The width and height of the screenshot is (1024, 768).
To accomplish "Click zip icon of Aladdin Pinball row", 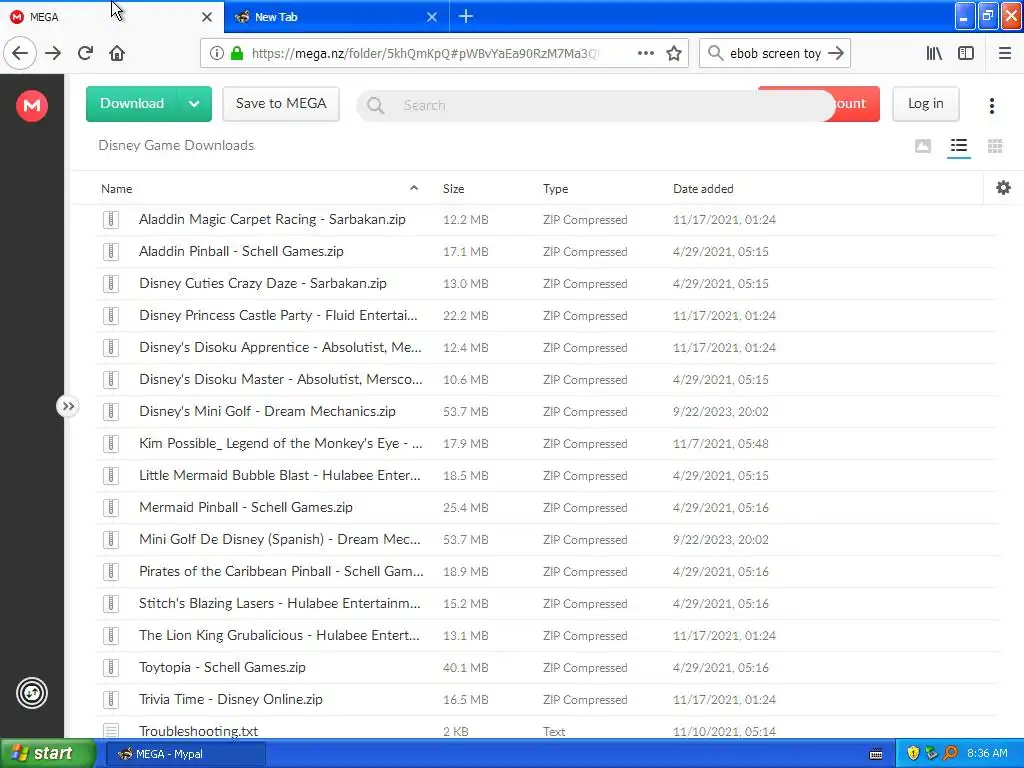I will 111,251.
